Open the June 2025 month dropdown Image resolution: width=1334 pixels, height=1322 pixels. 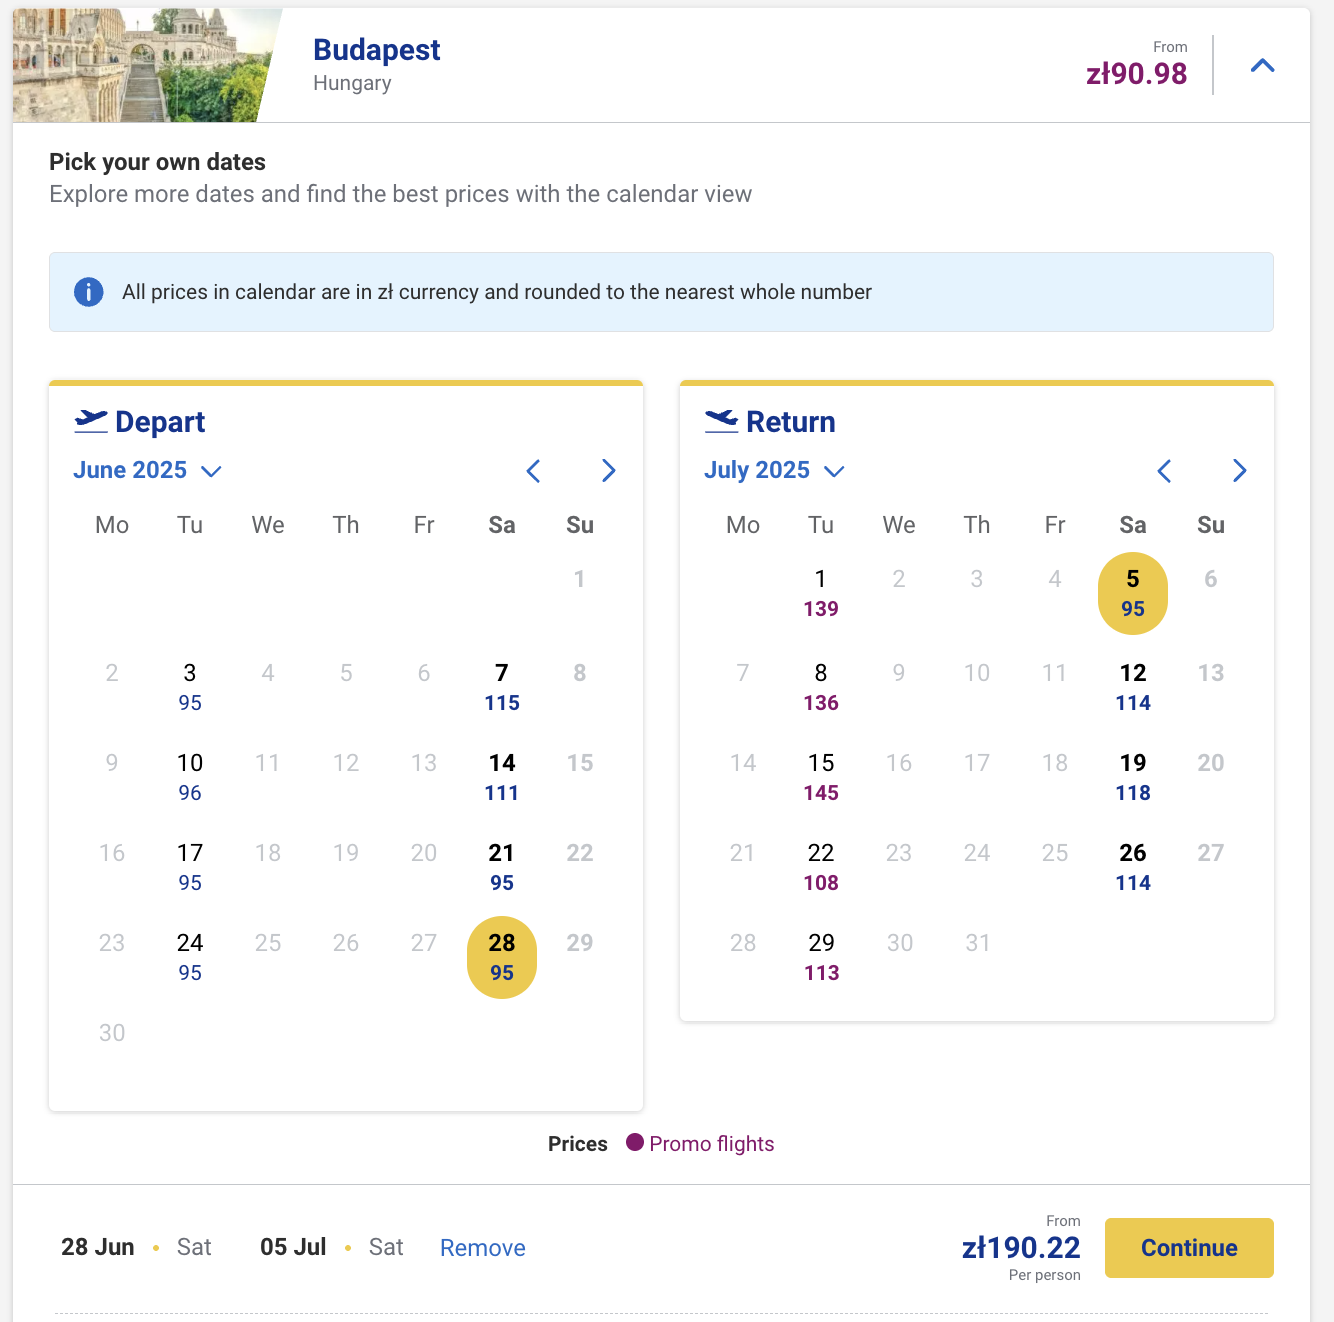pos(147,470)
